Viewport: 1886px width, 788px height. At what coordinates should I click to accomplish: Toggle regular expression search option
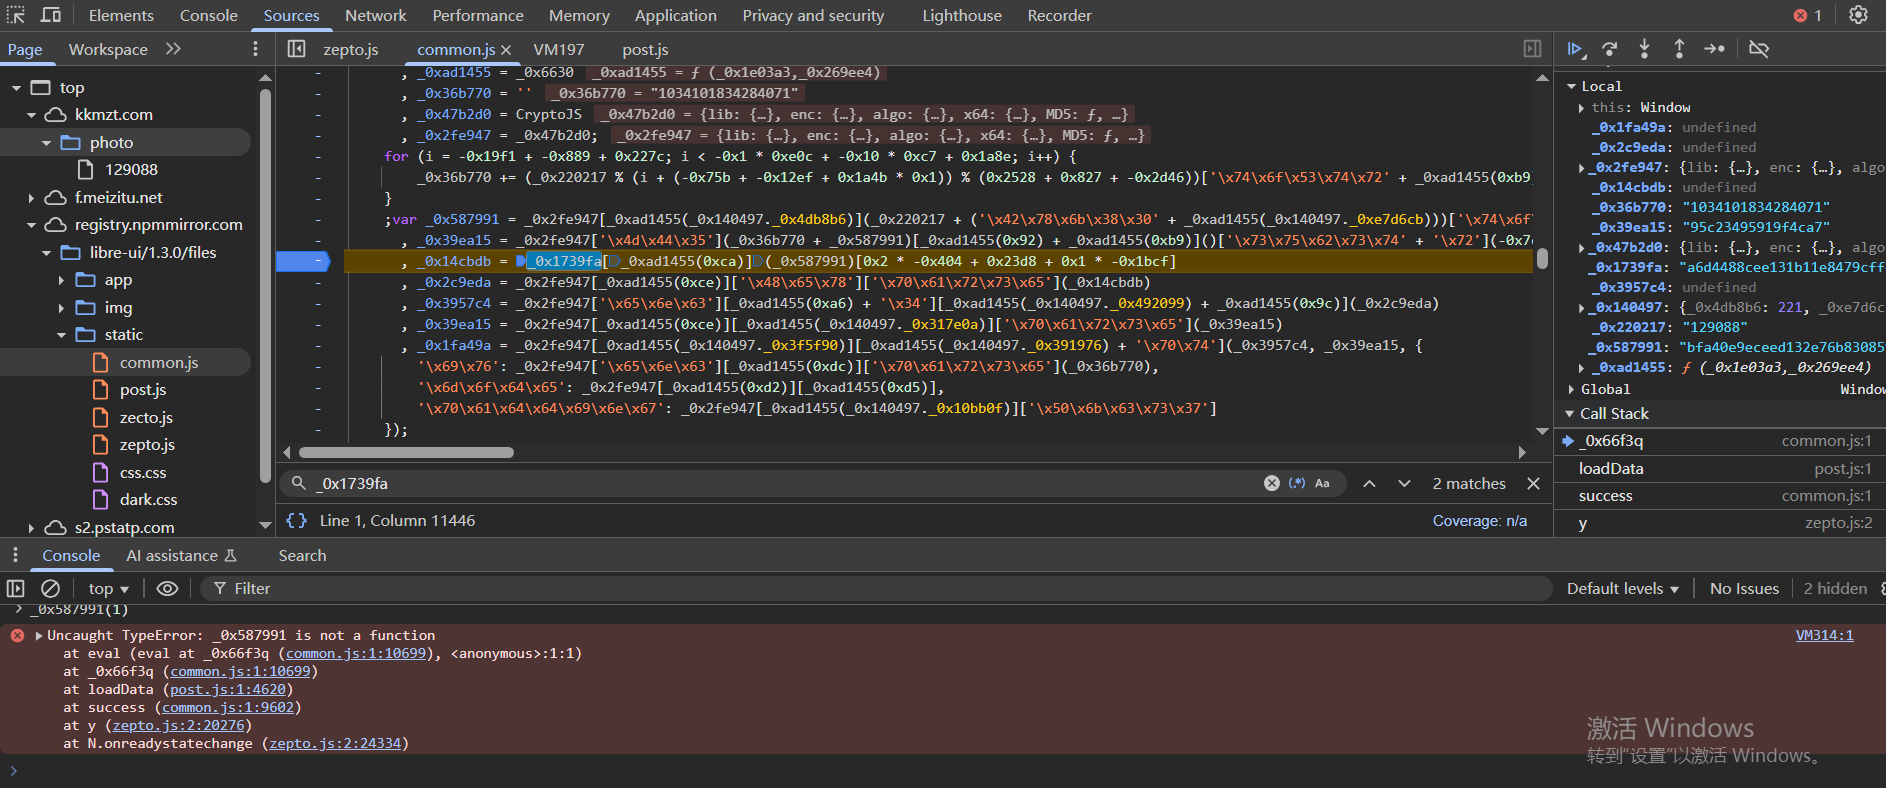(1297, 483)
